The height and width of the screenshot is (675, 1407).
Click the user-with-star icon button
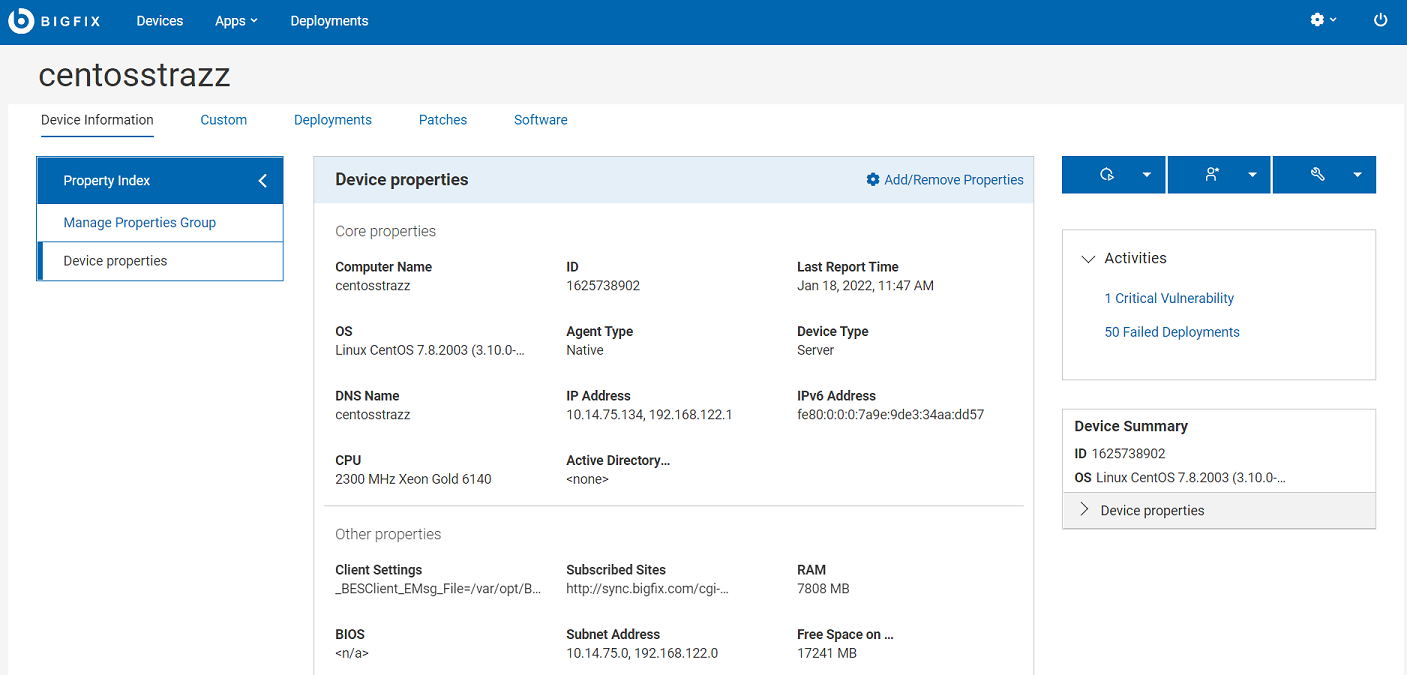point(1212,175)
